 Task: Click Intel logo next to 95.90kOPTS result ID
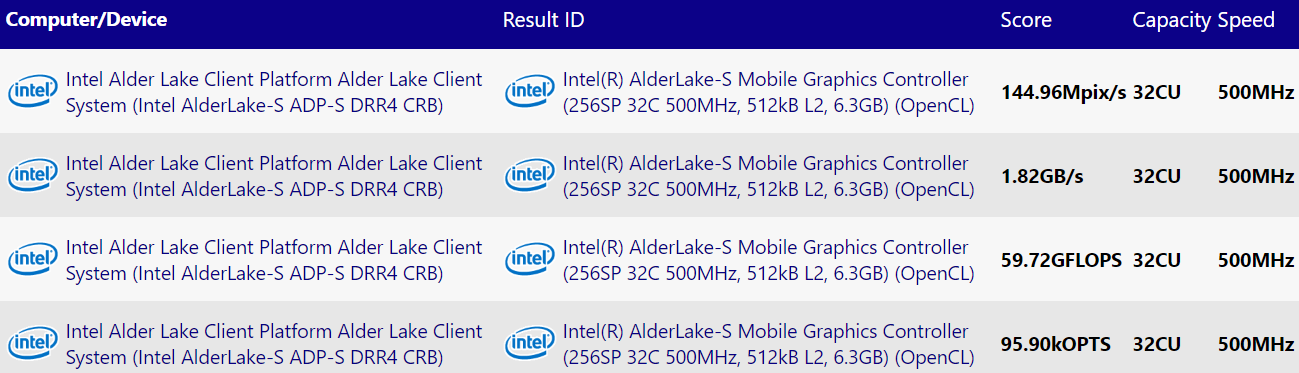pos(530,344)
